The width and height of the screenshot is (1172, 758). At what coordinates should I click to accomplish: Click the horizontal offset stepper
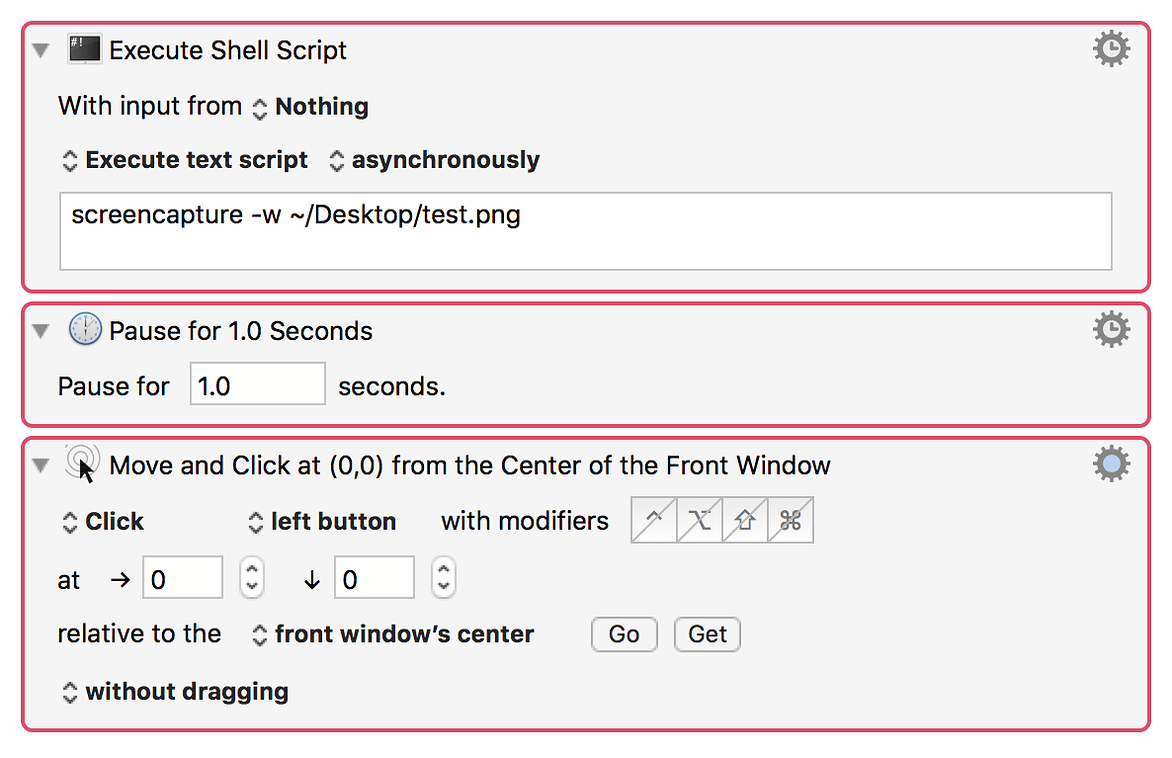click(252, 578)
